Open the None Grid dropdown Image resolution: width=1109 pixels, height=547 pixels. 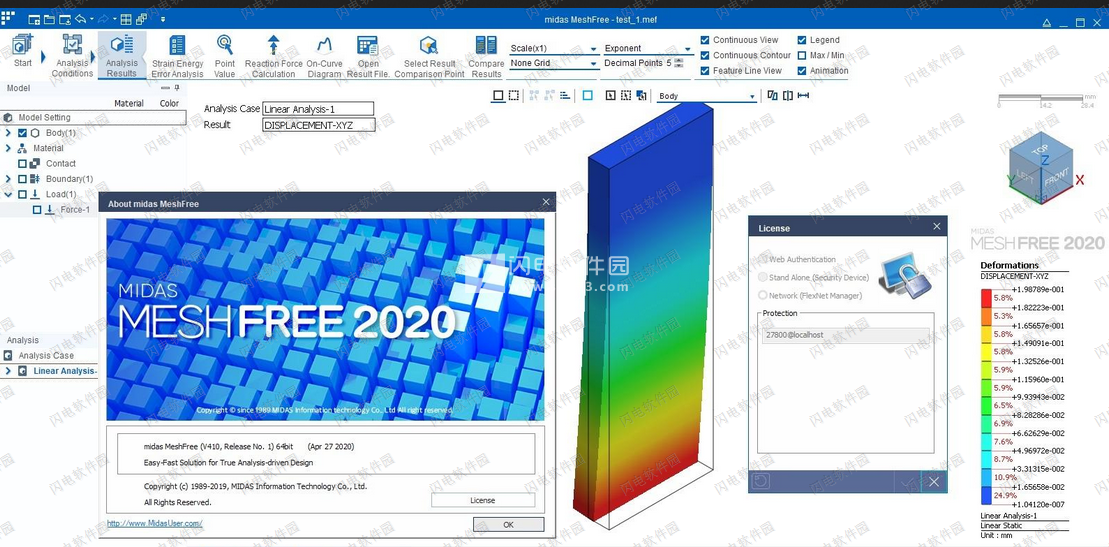554,63
